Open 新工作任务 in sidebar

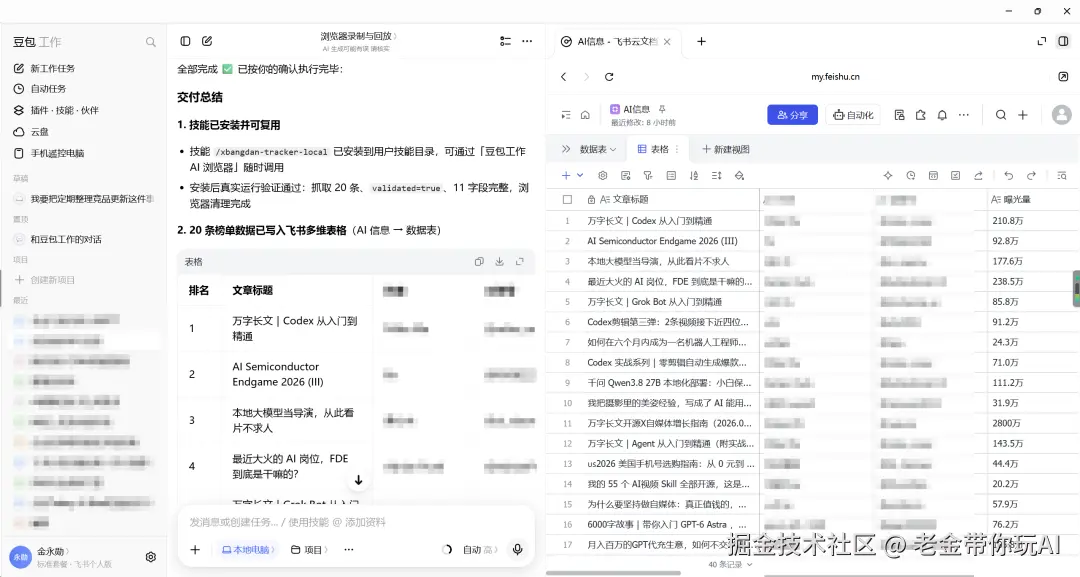(x=52, y=68)
